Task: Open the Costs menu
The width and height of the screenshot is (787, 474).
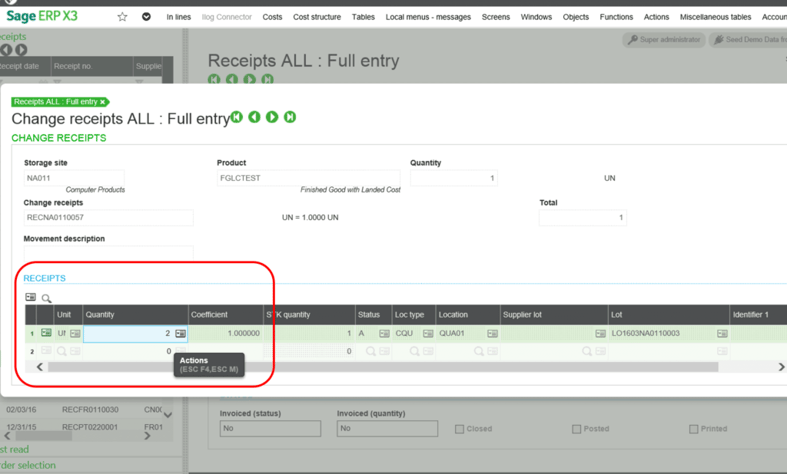Action: pos(272,17)
